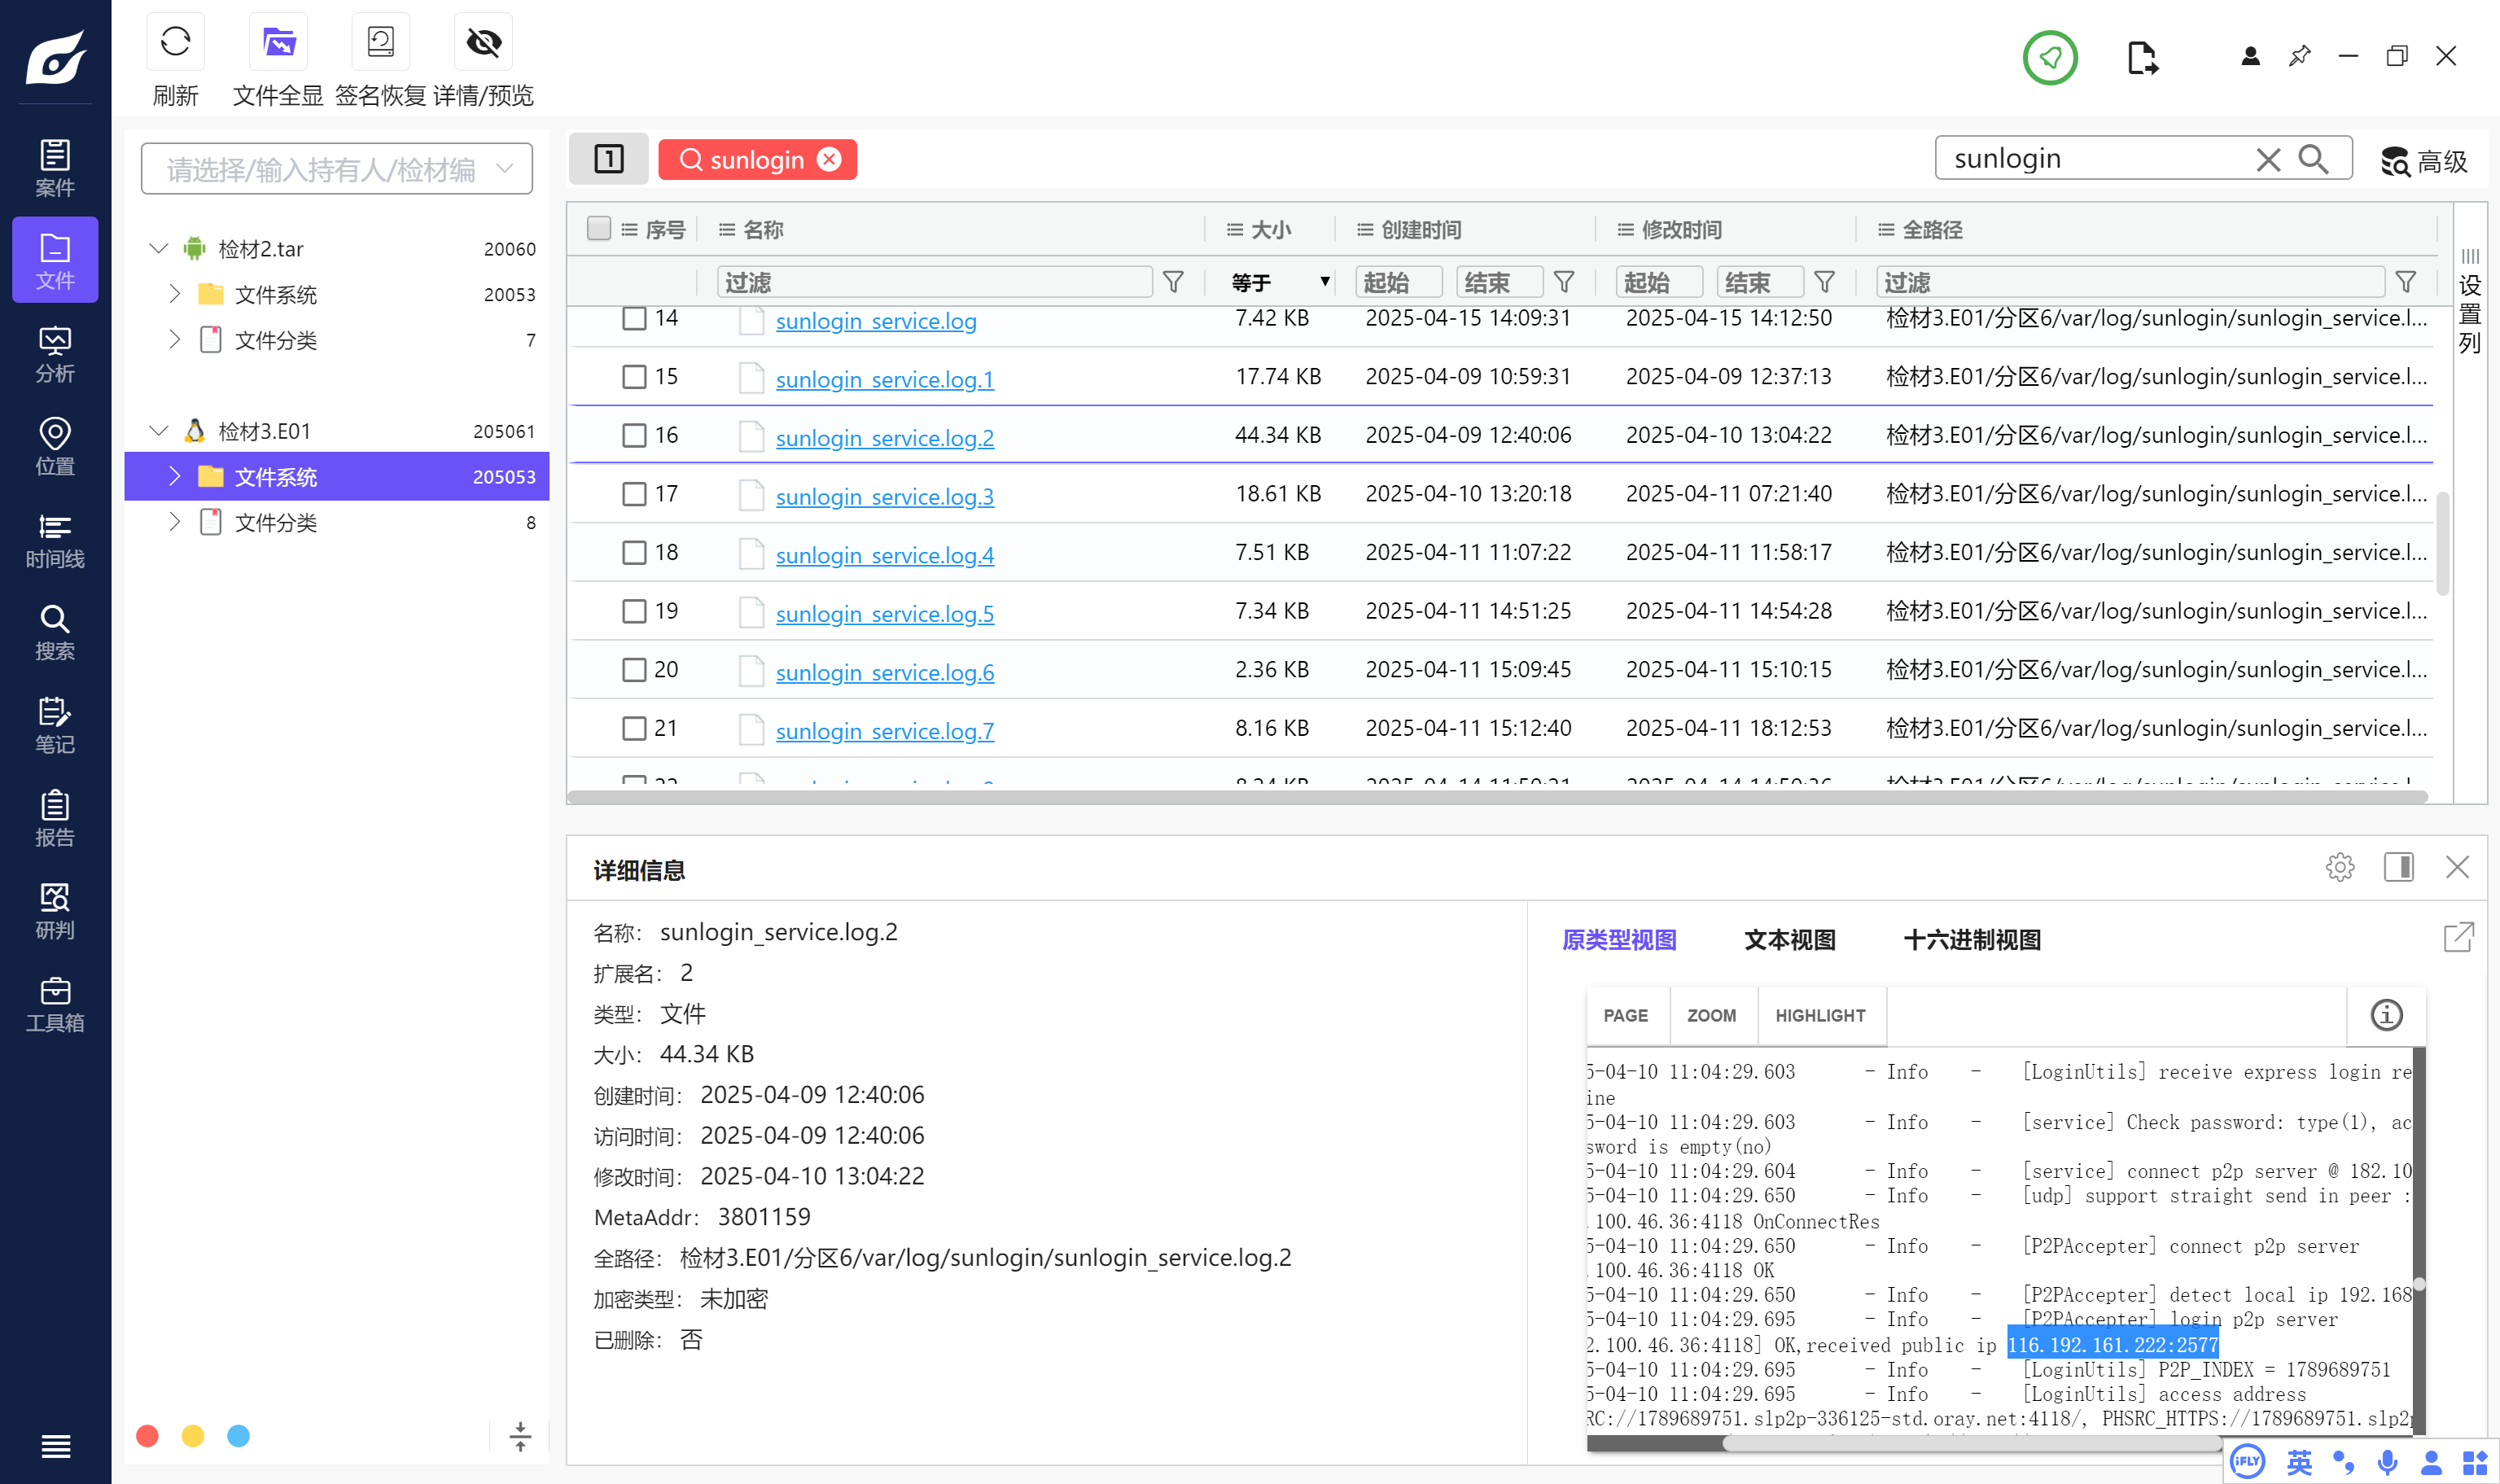Screen dimensions: 2500x1484
Task: Open the 工具箱 sidebar section
Action: click(x=55, y=1004)
